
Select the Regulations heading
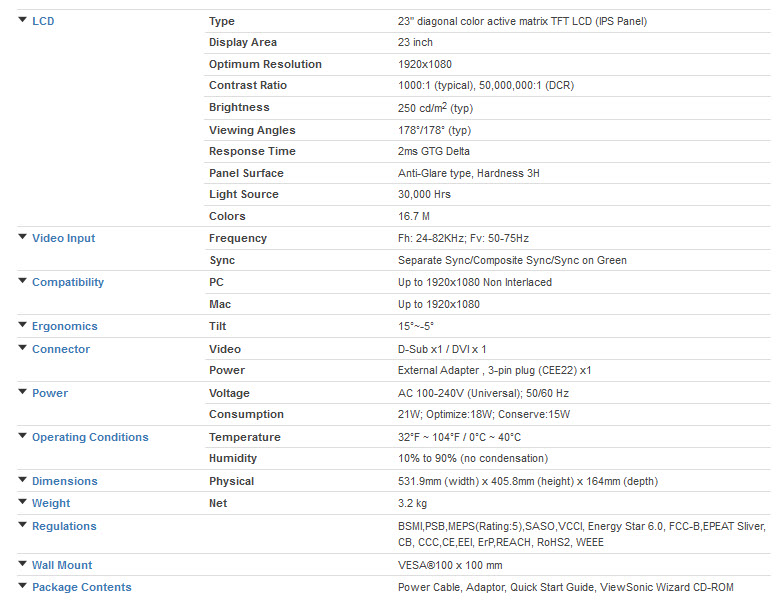pyautogui.click(x=64, y=526)
